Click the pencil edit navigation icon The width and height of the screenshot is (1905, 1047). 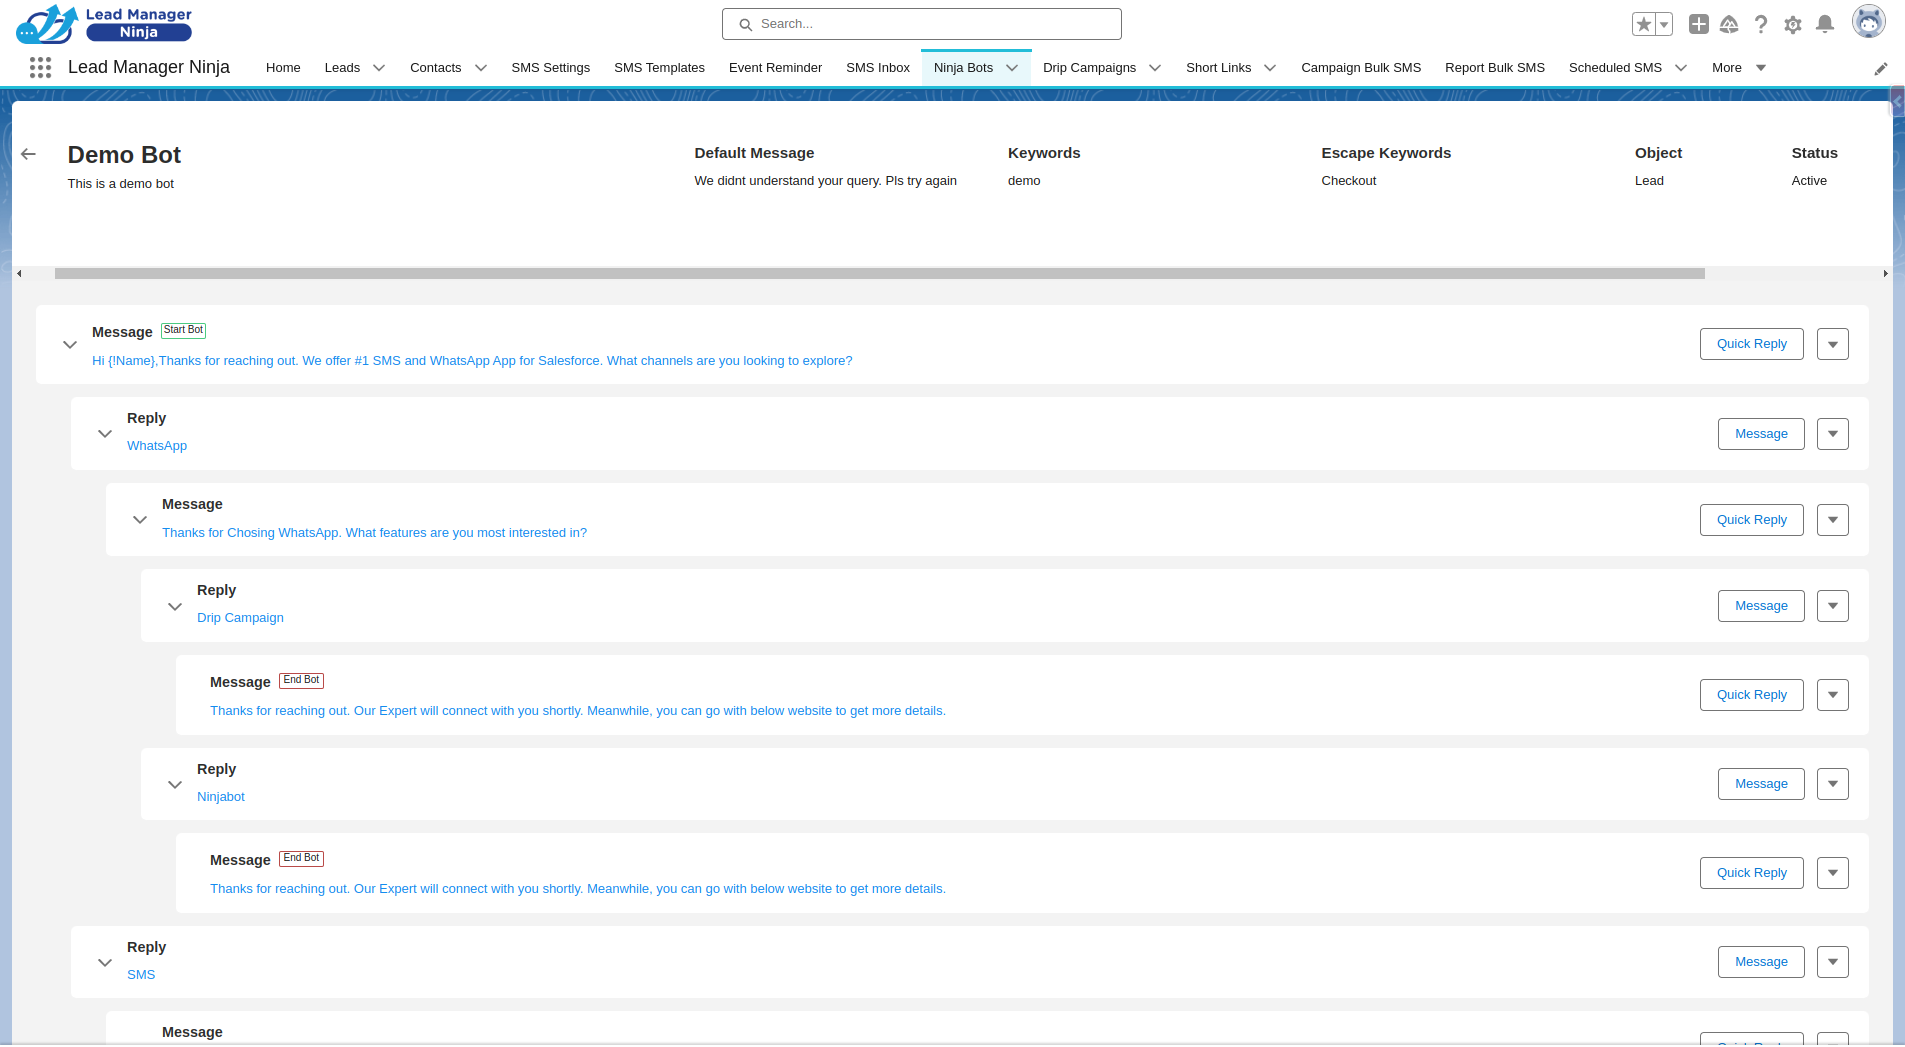click(x=1880, y=68)
